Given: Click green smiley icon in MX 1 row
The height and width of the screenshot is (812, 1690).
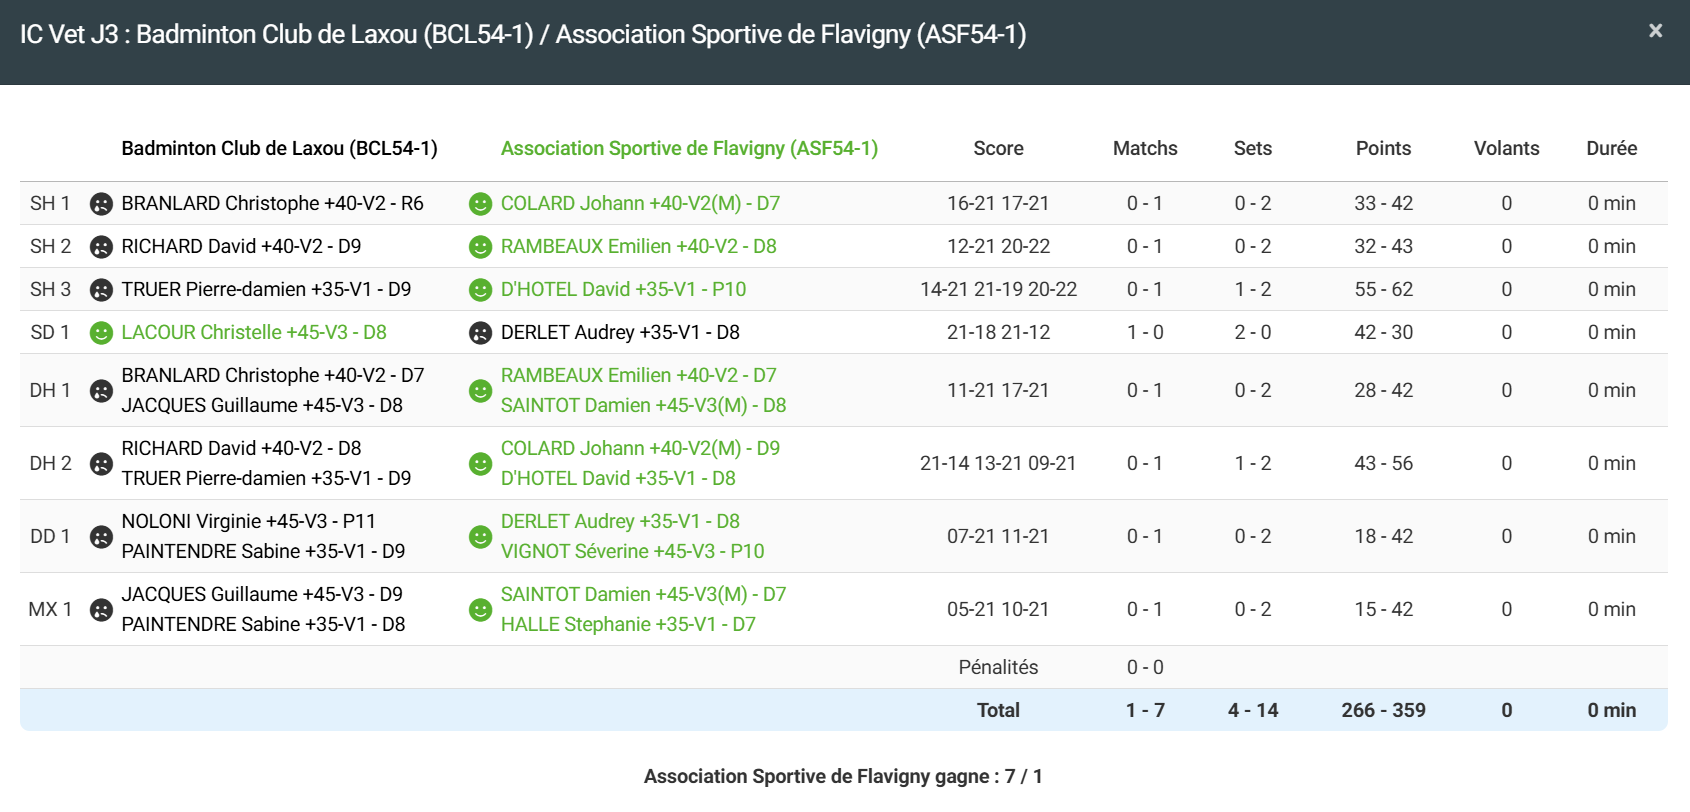Looking at the screenshot, I should 480,610.
